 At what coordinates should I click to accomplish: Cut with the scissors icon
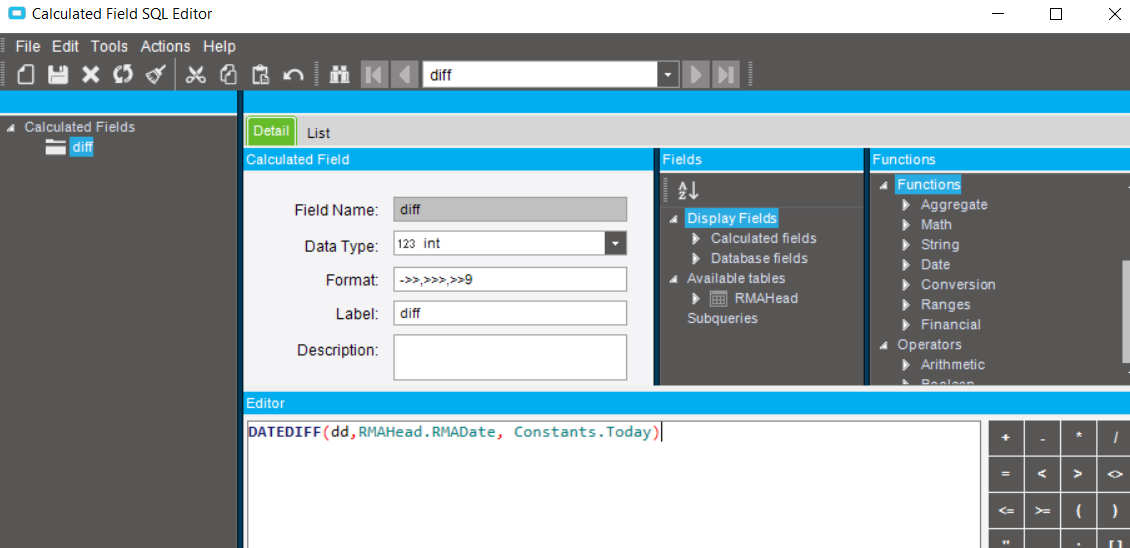[195, 74]
